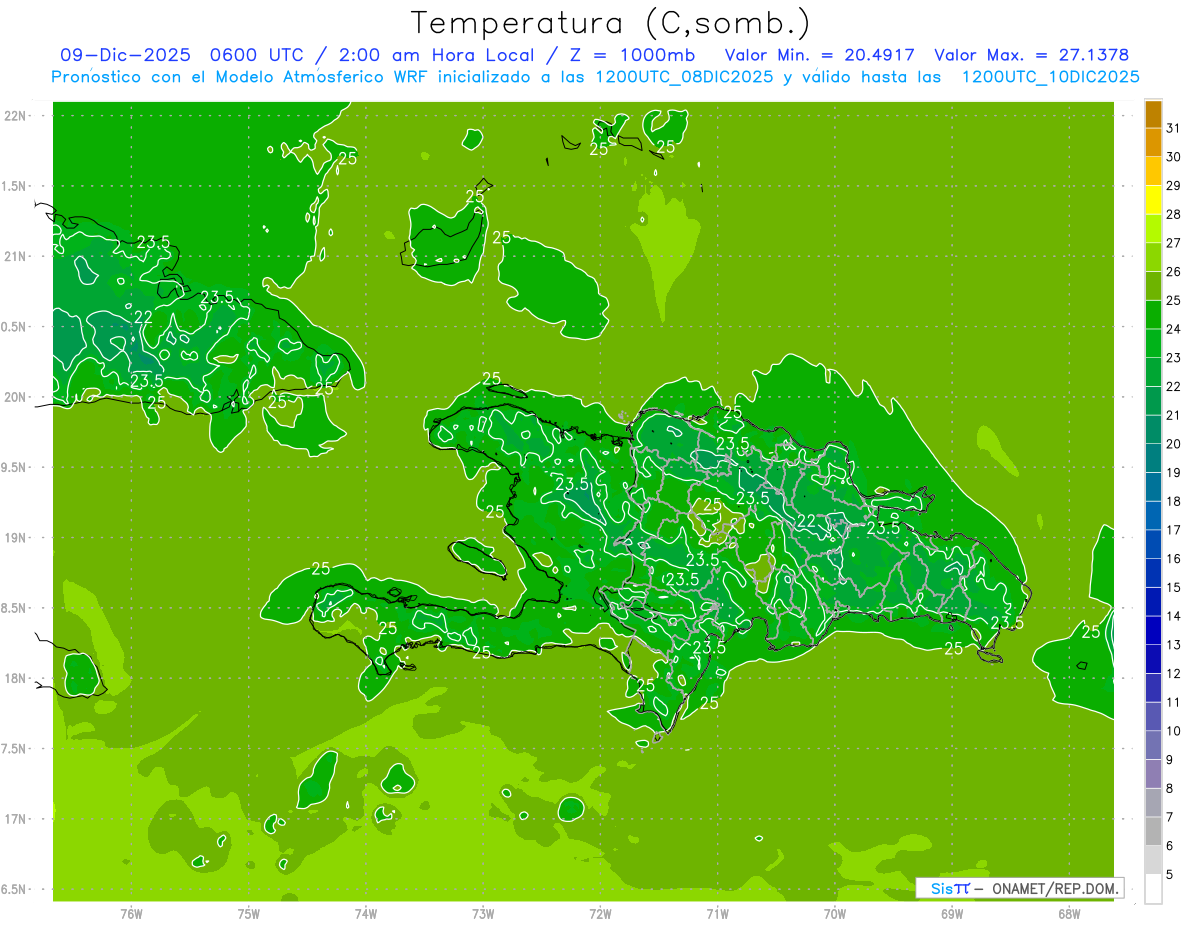The height and width of the screenshot is (927, 1200).
Task: Click the color scale value "12"
Action: pos(1174,673)
